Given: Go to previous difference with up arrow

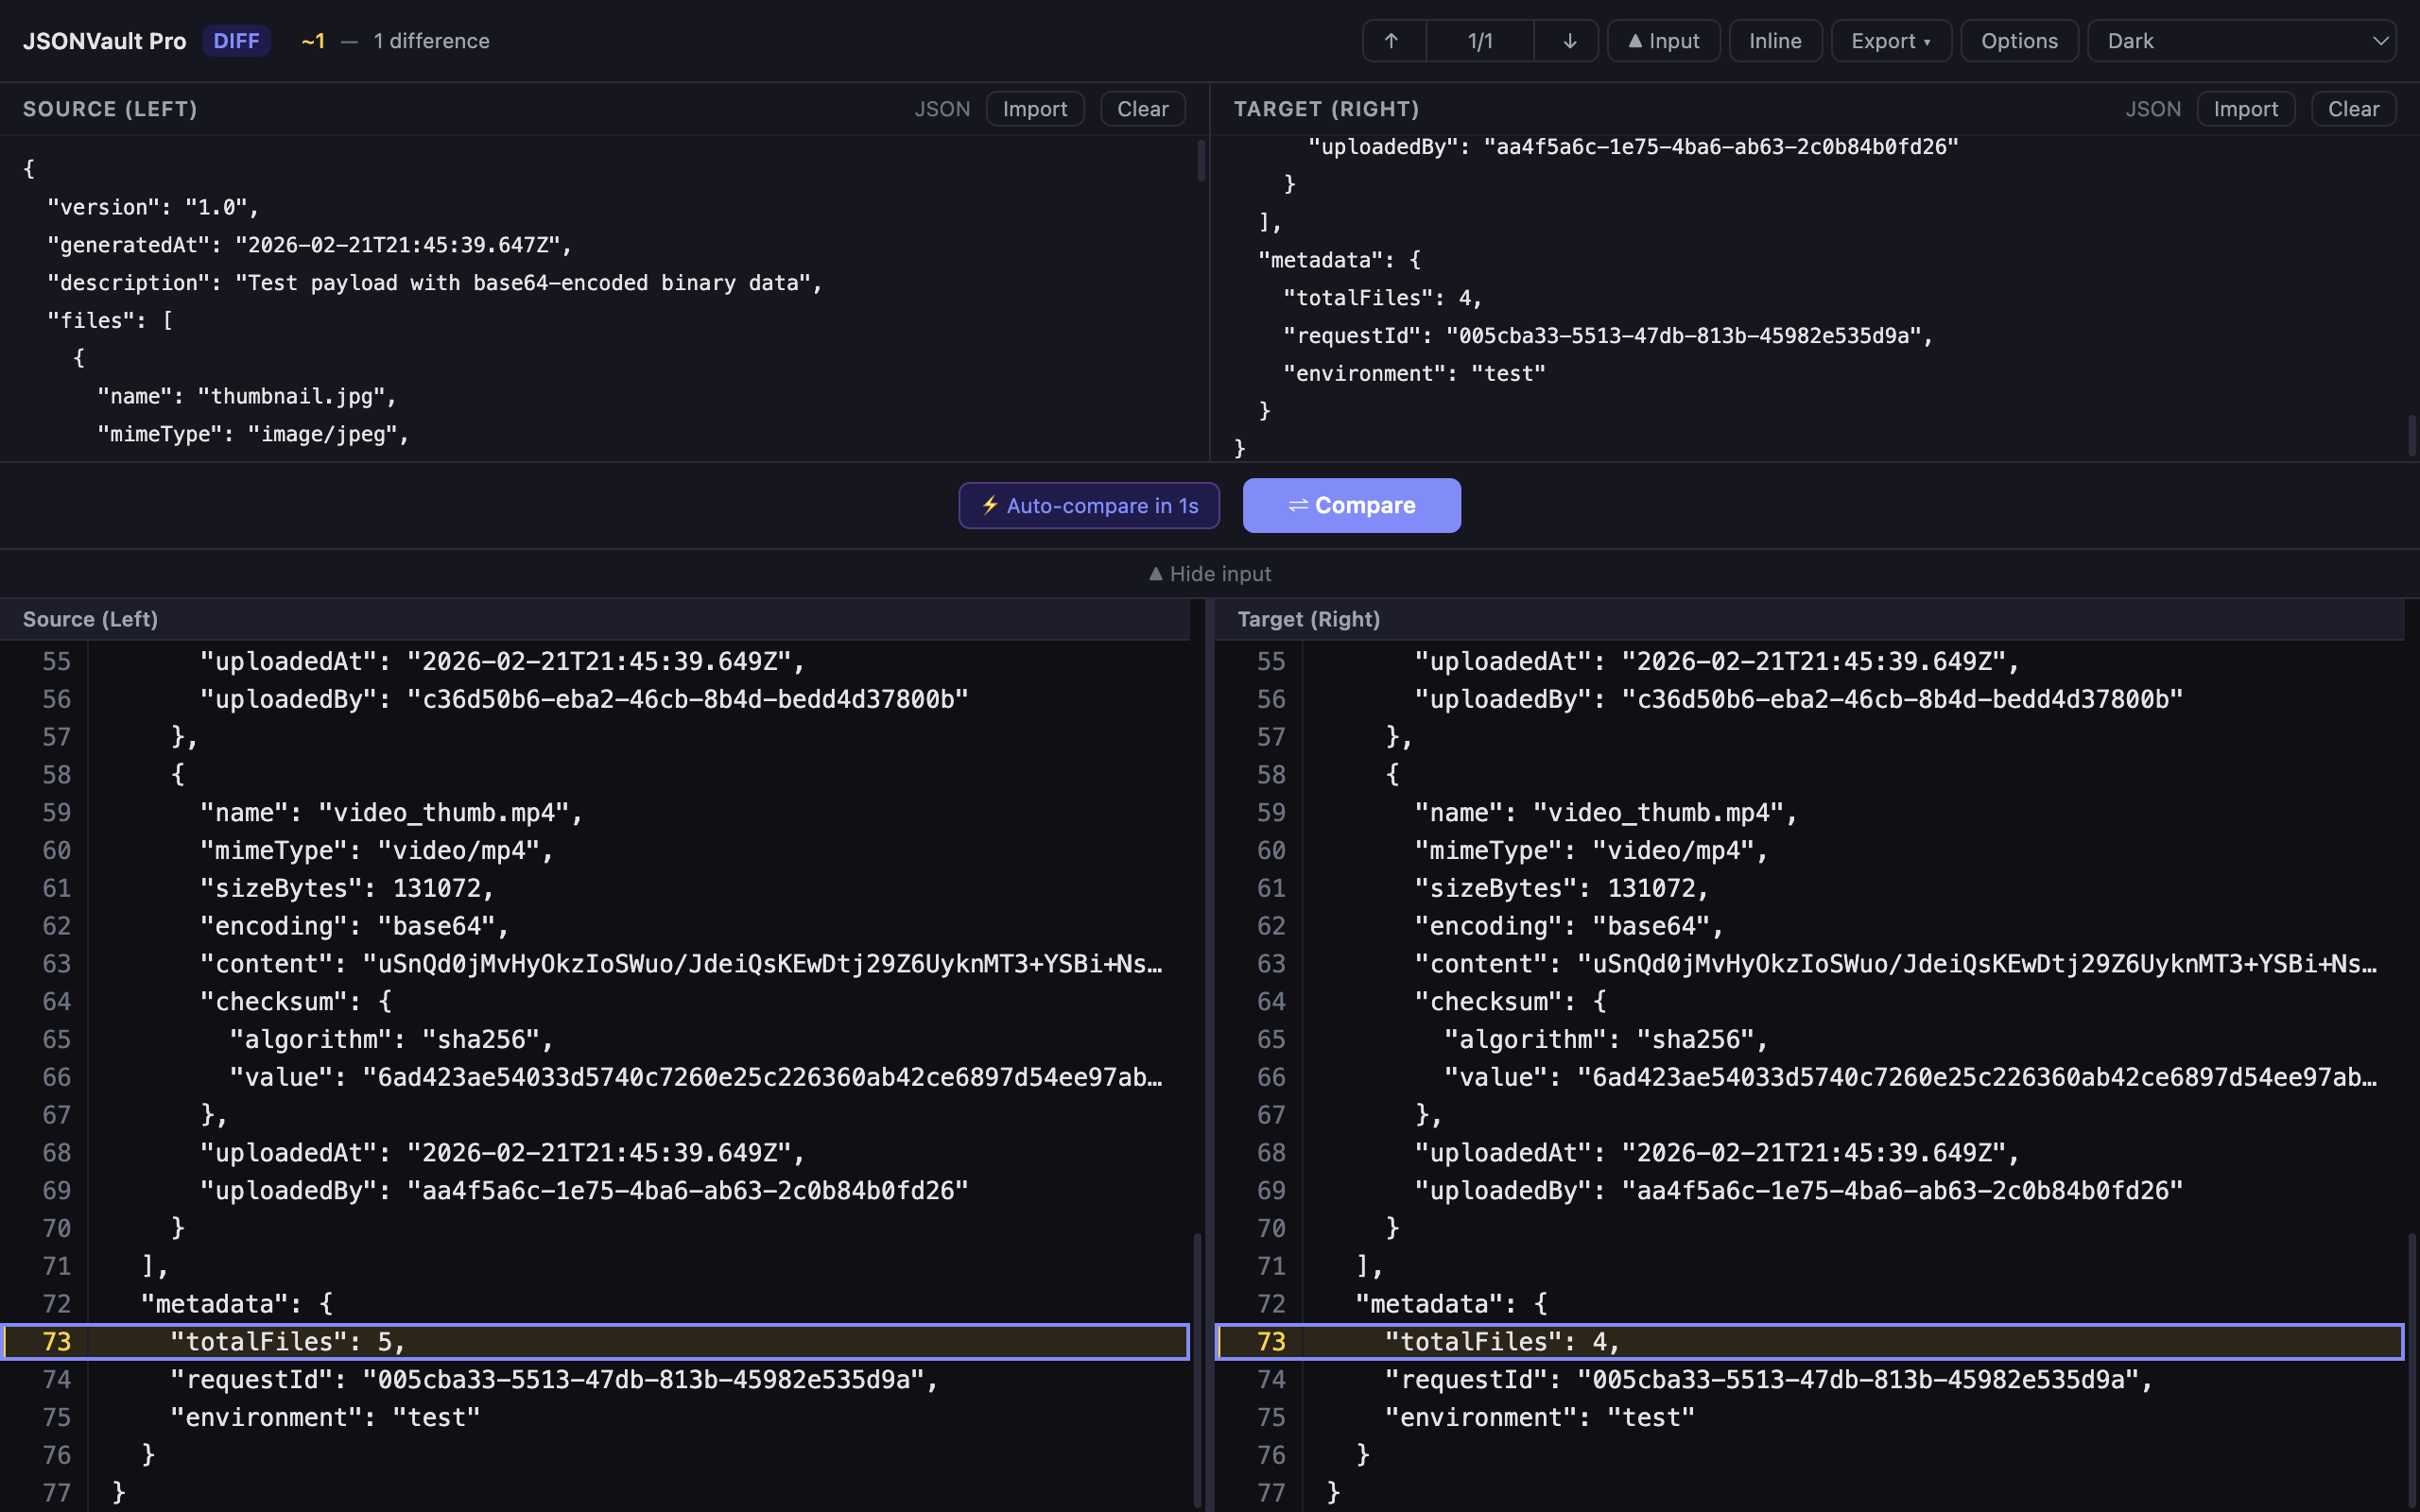Looking at the screenshot, I should pyautogui.click(x=1392, y=41).
